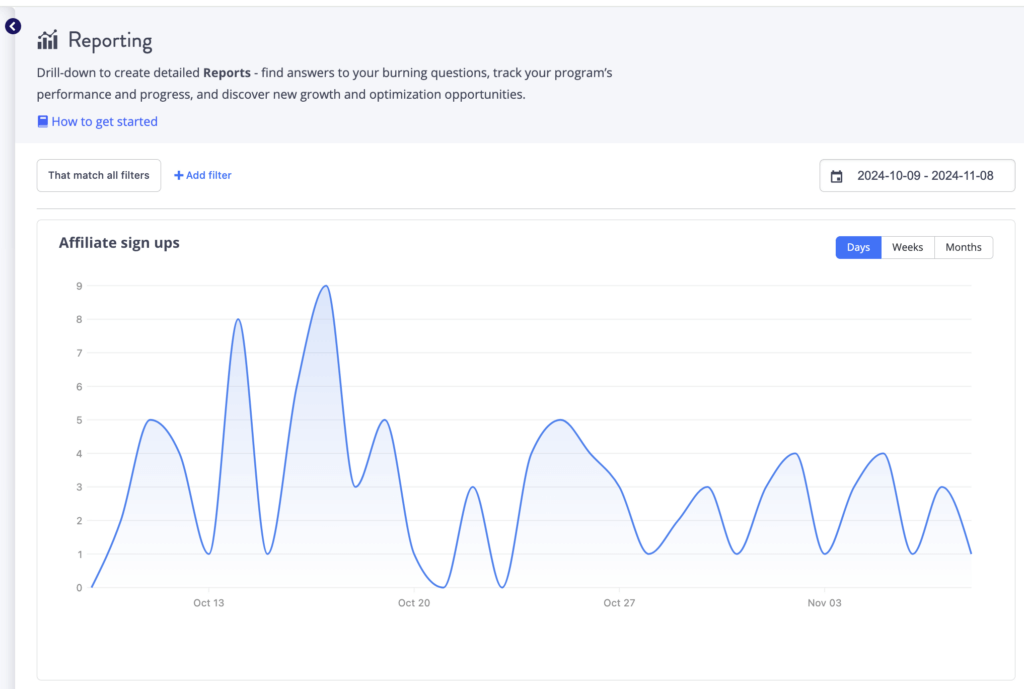
Task: Open the That match all filters selector
Action: 98,175
